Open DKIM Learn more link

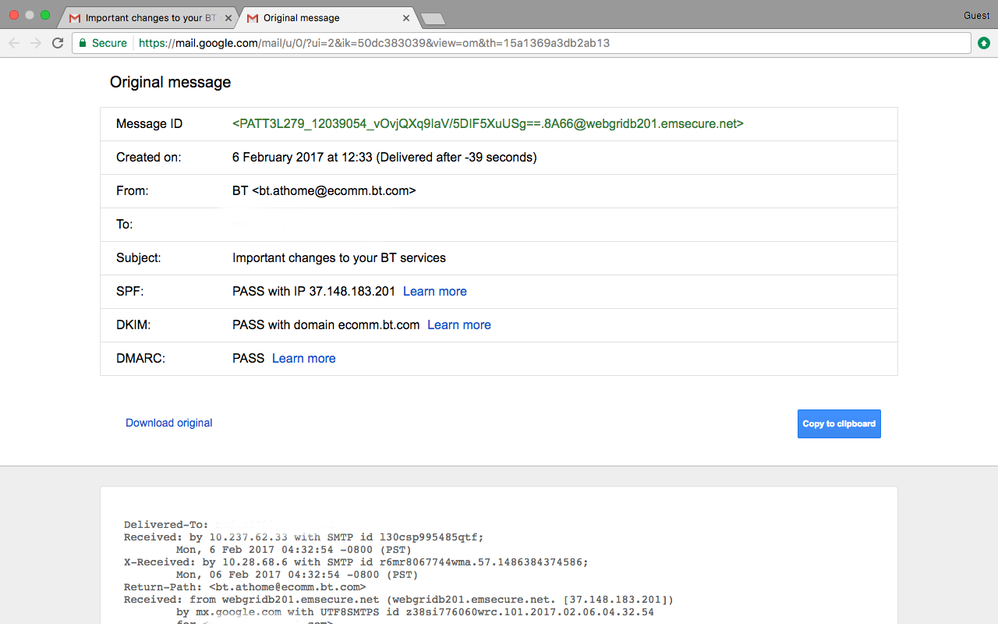tap(459, 325)
